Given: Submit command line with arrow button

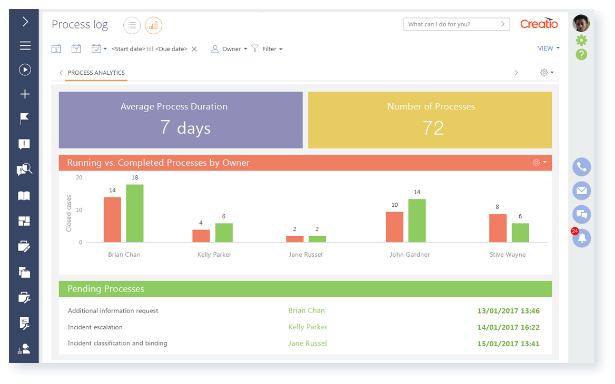Looking at the screenshot, I should click(503, 24).
